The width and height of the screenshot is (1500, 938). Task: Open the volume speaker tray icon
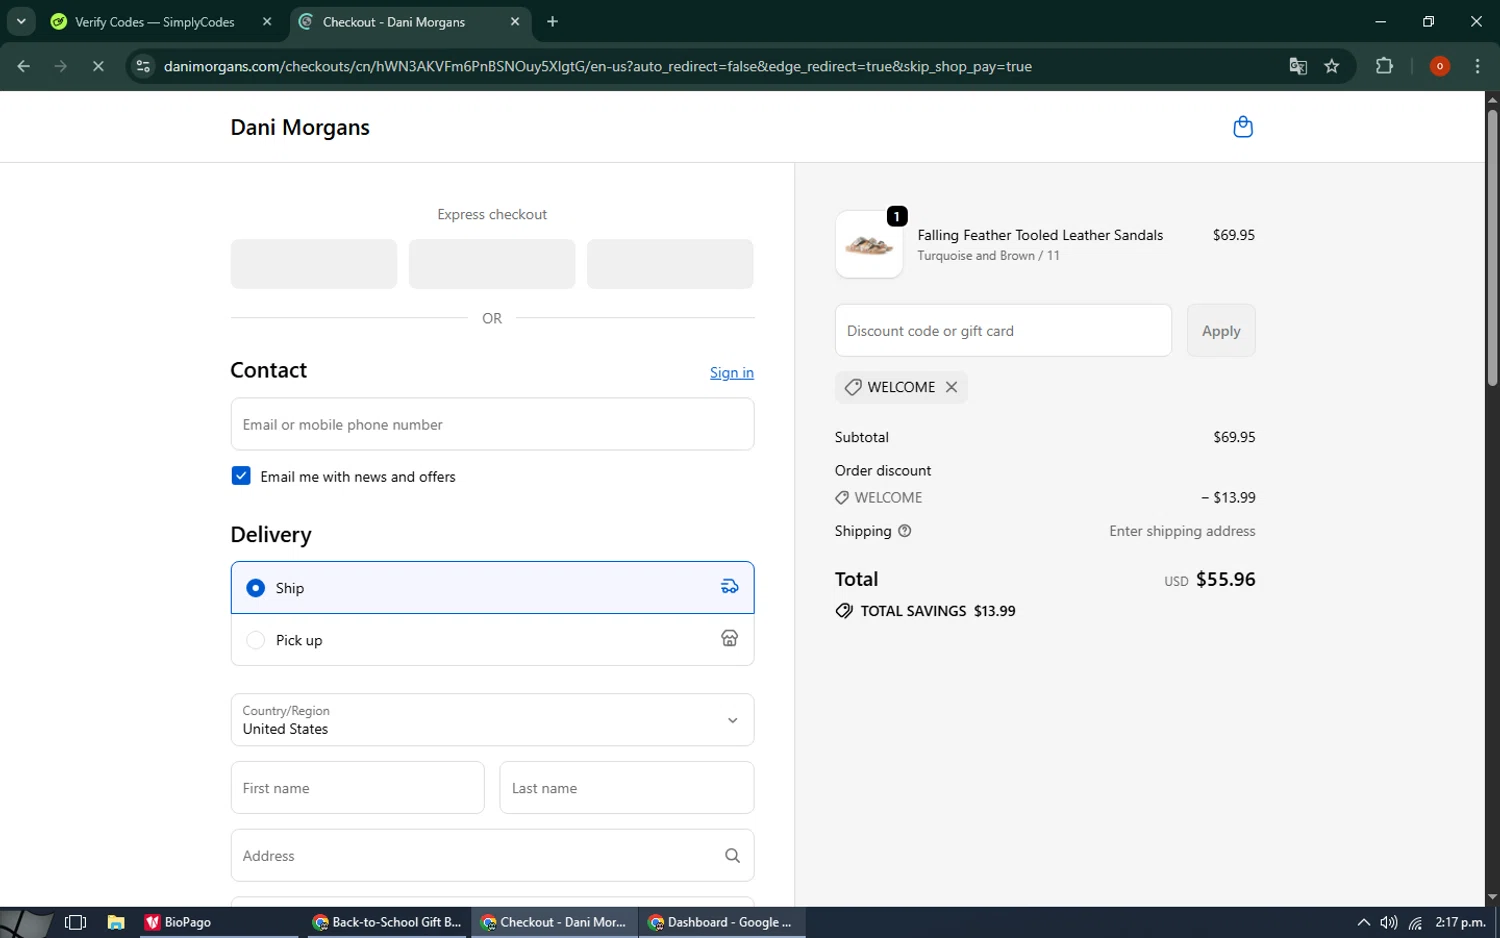(1389, 922)
